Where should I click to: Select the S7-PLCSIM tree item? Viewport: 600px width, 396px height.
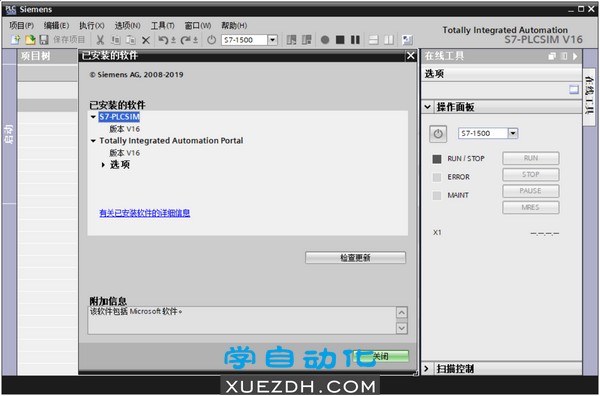tap(119, 117)
